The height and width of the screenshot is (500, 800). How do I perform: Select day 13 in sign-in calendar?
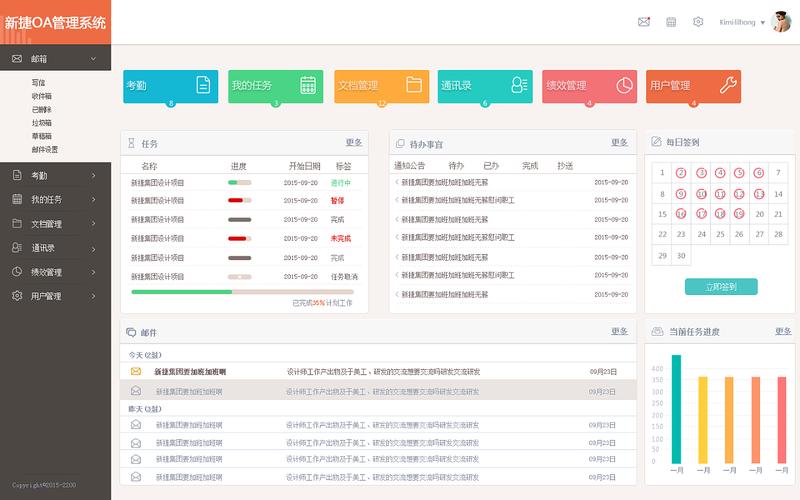759,194
